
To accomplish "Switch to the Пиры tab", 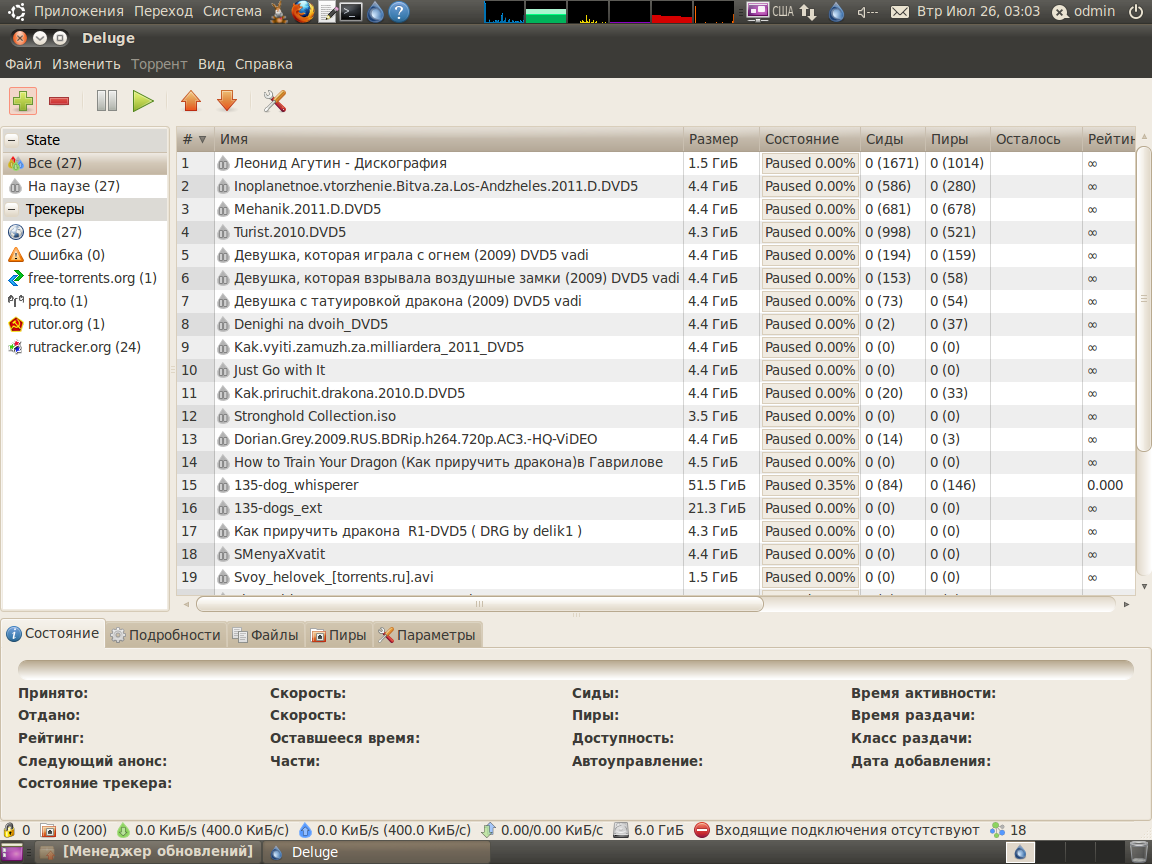I will [339, 635].
